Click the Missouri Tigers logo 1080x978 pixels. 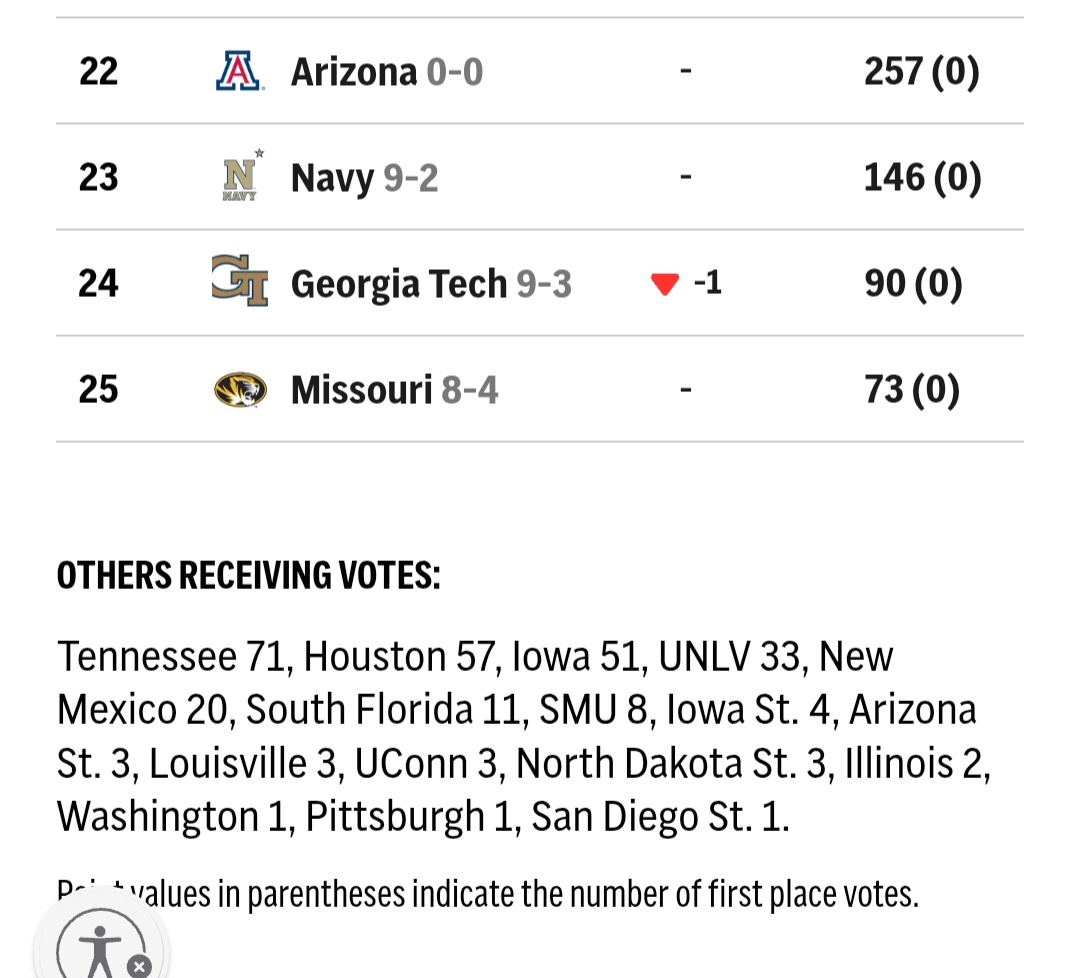click(240, 389)
